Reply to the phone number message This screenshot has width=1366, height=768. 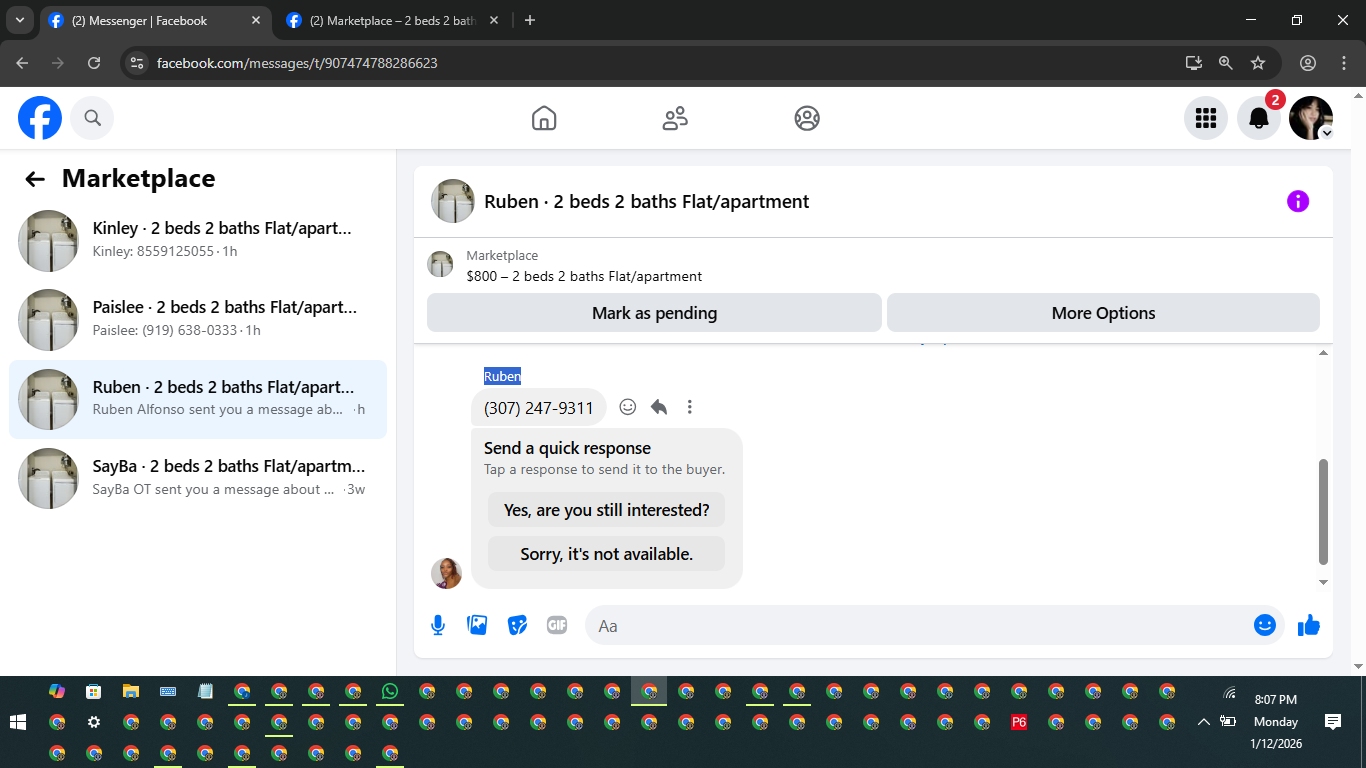pyautogui.click(x=659, y=407)
